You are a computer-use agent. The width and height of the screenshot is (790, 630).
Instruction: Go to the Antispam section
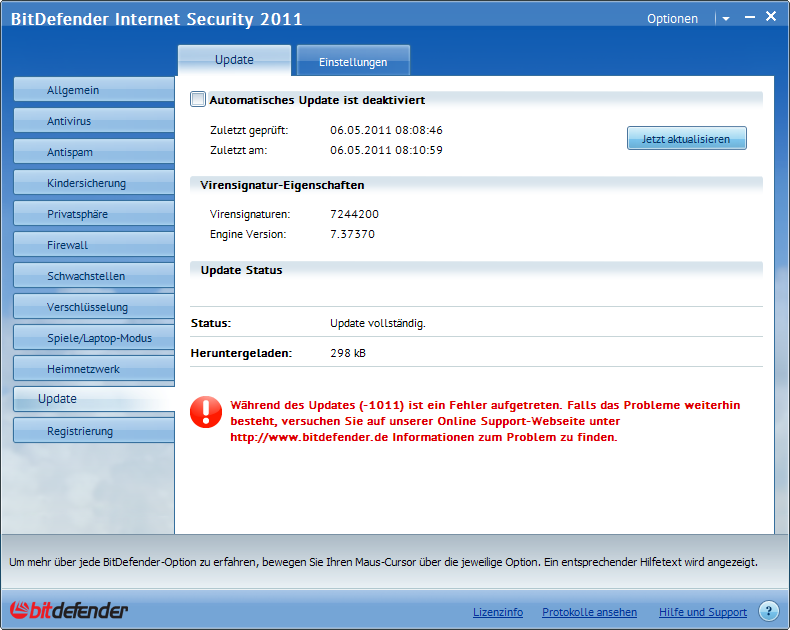click(x=94, y=152)
